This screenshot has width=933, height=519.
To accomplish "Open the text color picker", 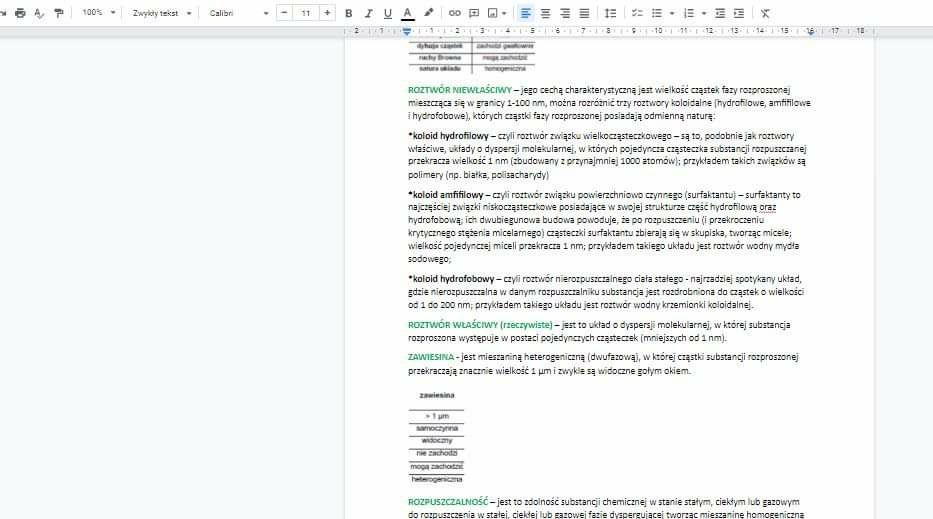I will [408, 13].
